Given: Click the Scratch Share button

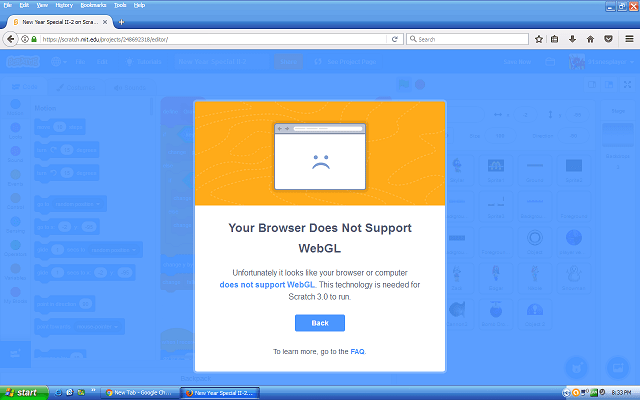Looking at the screenshot, I should pyautogui.click(x=288, y=62).
